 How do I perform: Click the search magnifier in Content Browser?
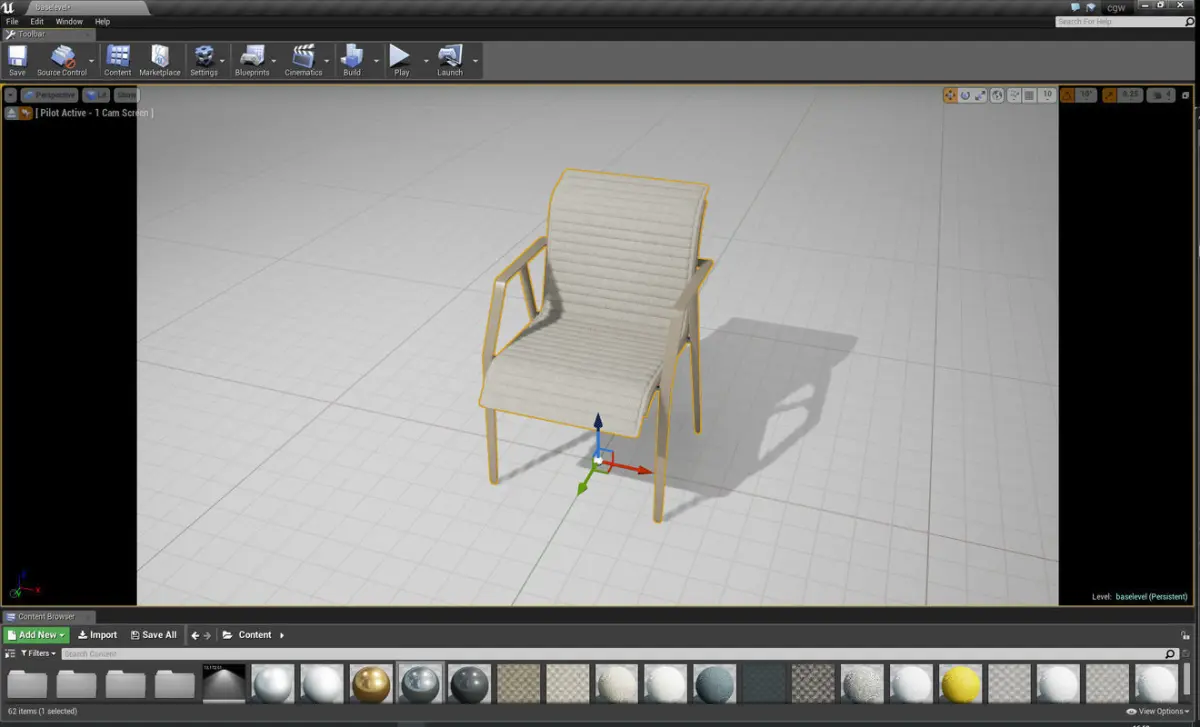1171,654
